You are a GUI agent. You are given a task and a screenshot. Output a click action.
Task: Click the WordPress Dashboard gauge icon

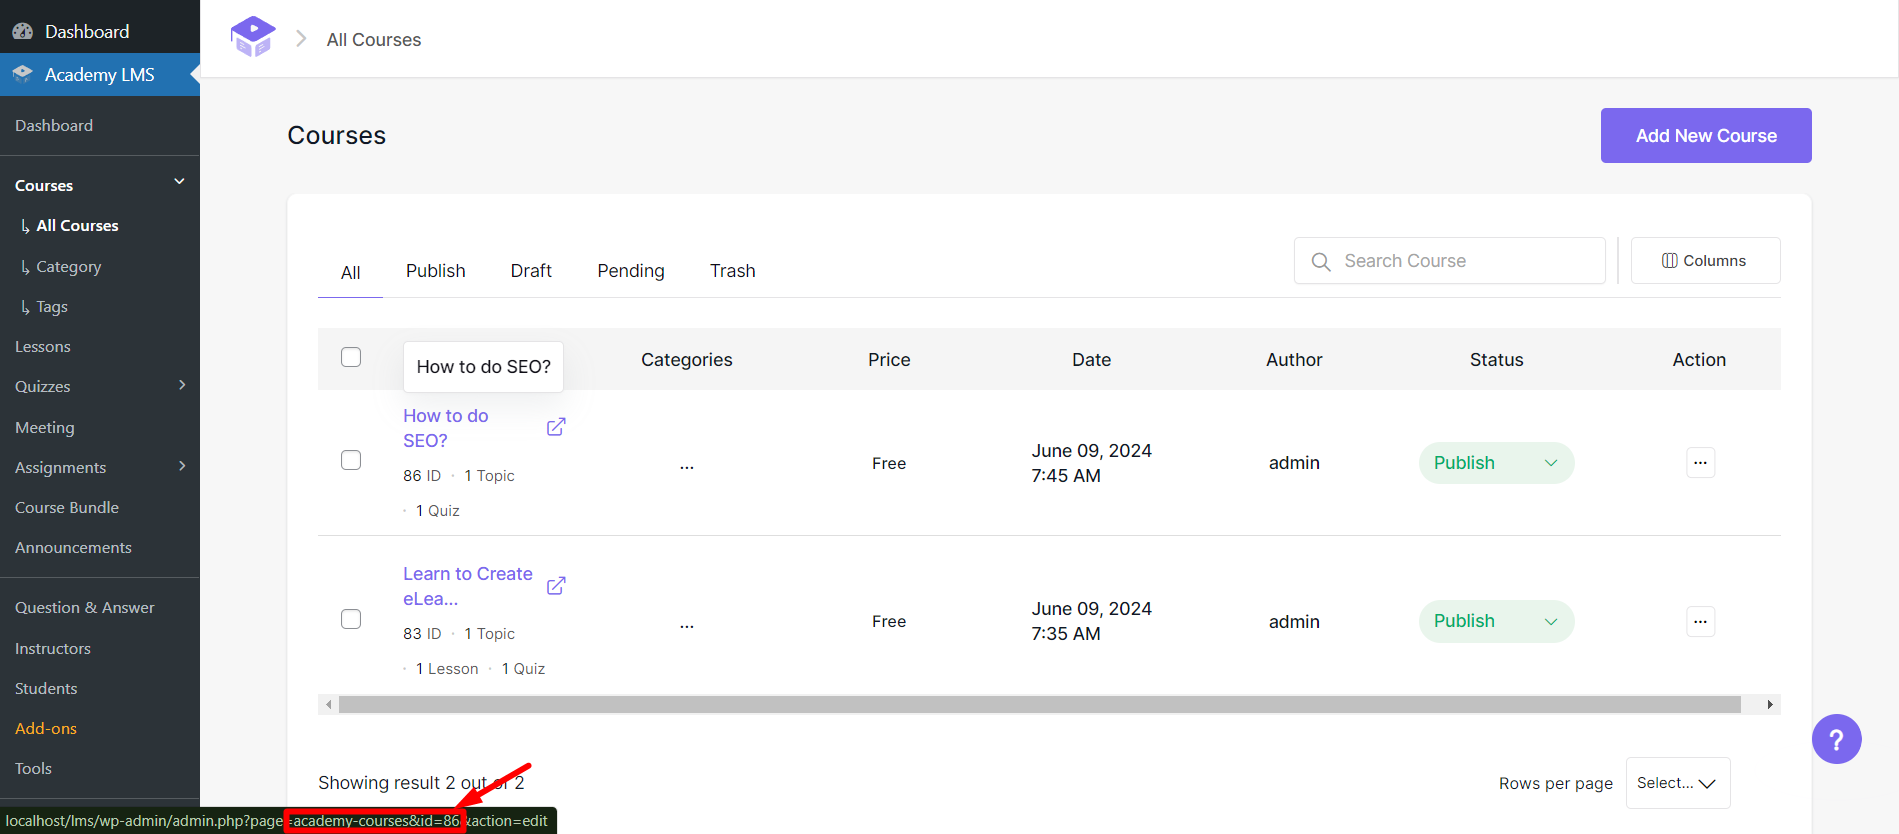pos(22,31)
